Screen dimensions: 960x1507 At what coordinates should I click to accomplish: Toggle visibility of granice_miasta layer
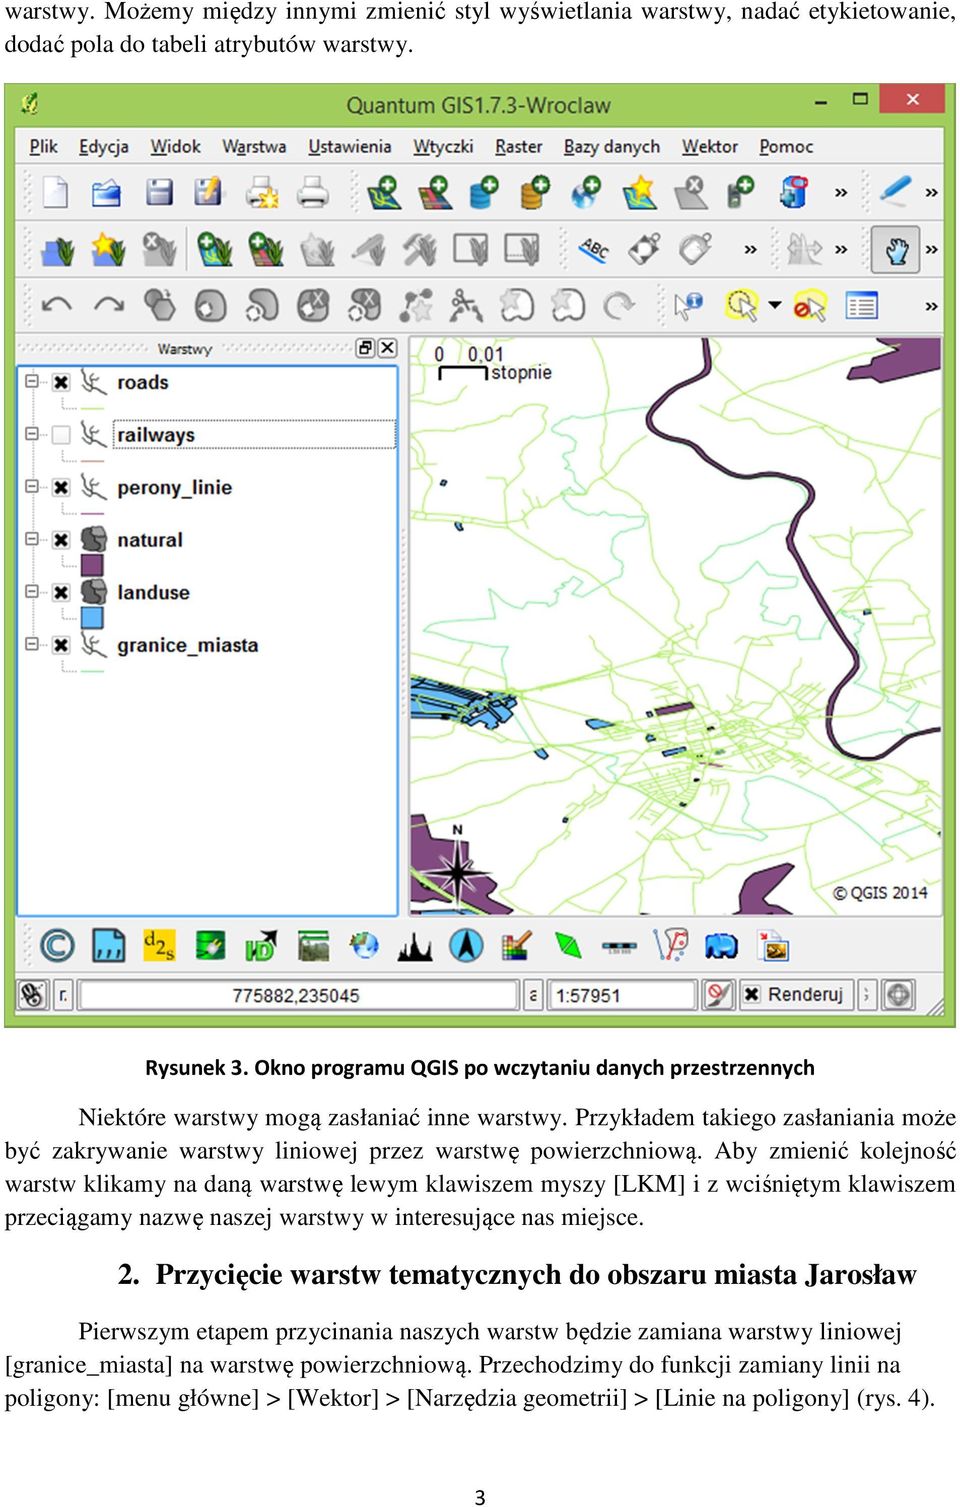tap(61, 645)
